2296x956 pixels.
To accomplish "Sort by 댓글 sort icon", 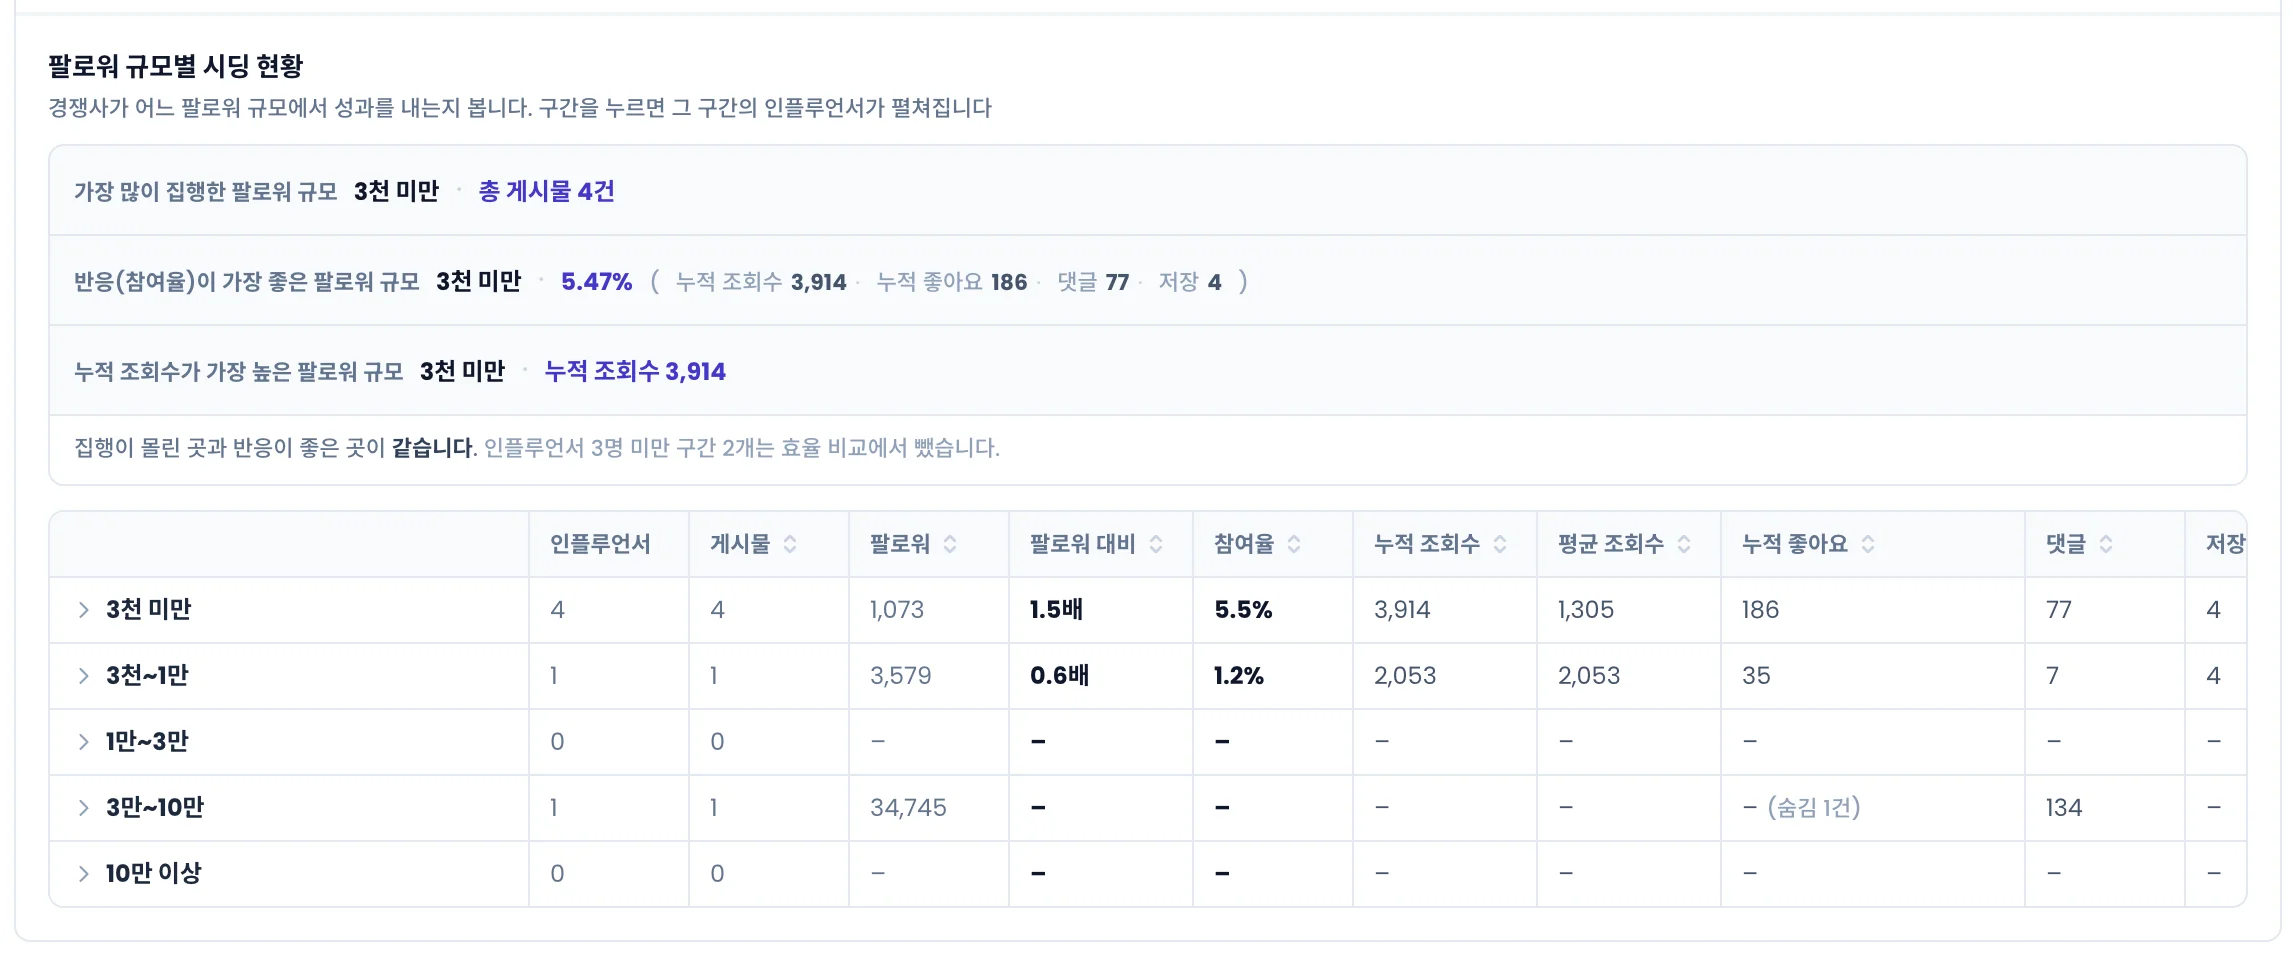I will 2106,544.
